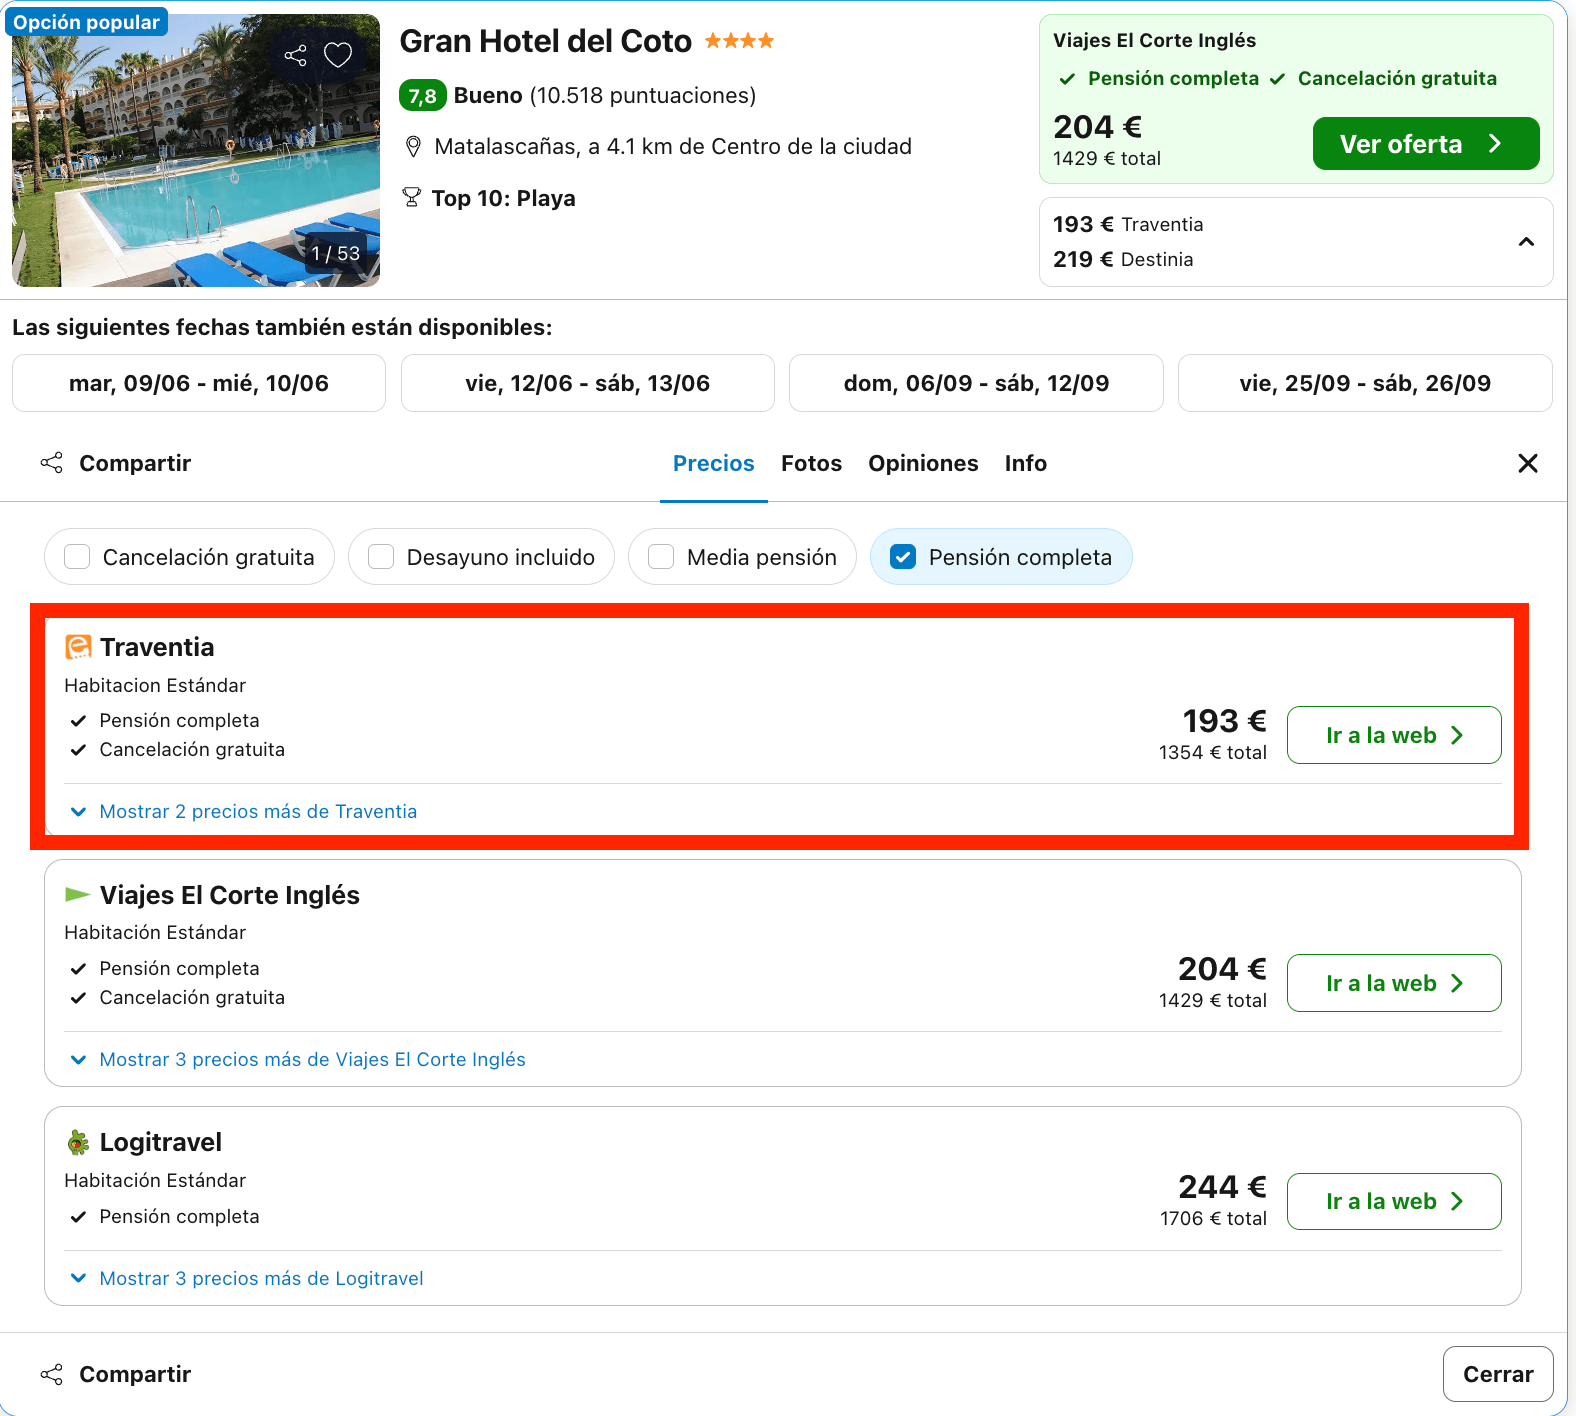This screenshot has width=1576, height=1416.
Task: Click the 219 € Destinia price in summary
Action: [1123, 259]
